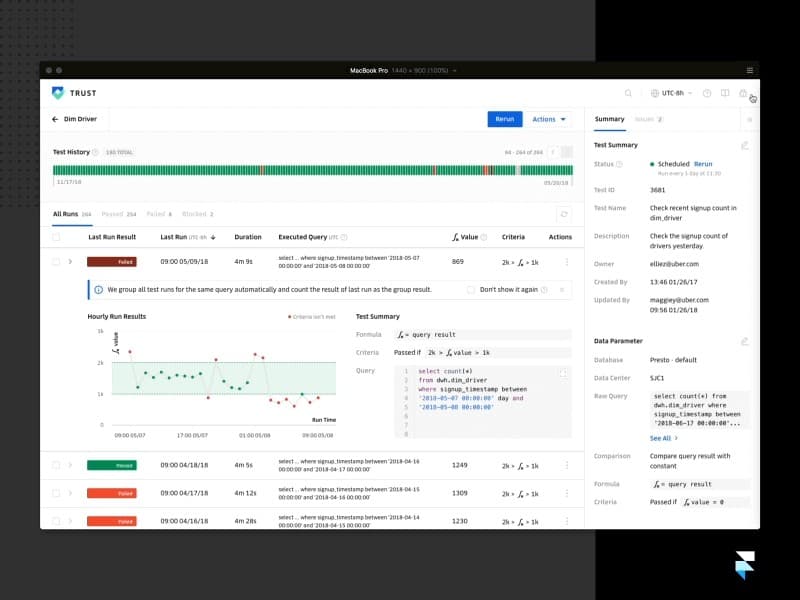Open actions menu for 04/17/18 run
The height and width of the screenshot is (600, 800).
(x=567, y=493)
